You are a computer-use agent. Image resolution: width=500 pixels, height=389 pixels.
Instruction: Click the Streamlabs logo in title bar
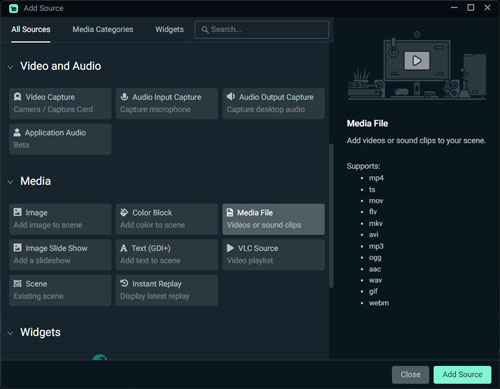click(x=14, y=8)
